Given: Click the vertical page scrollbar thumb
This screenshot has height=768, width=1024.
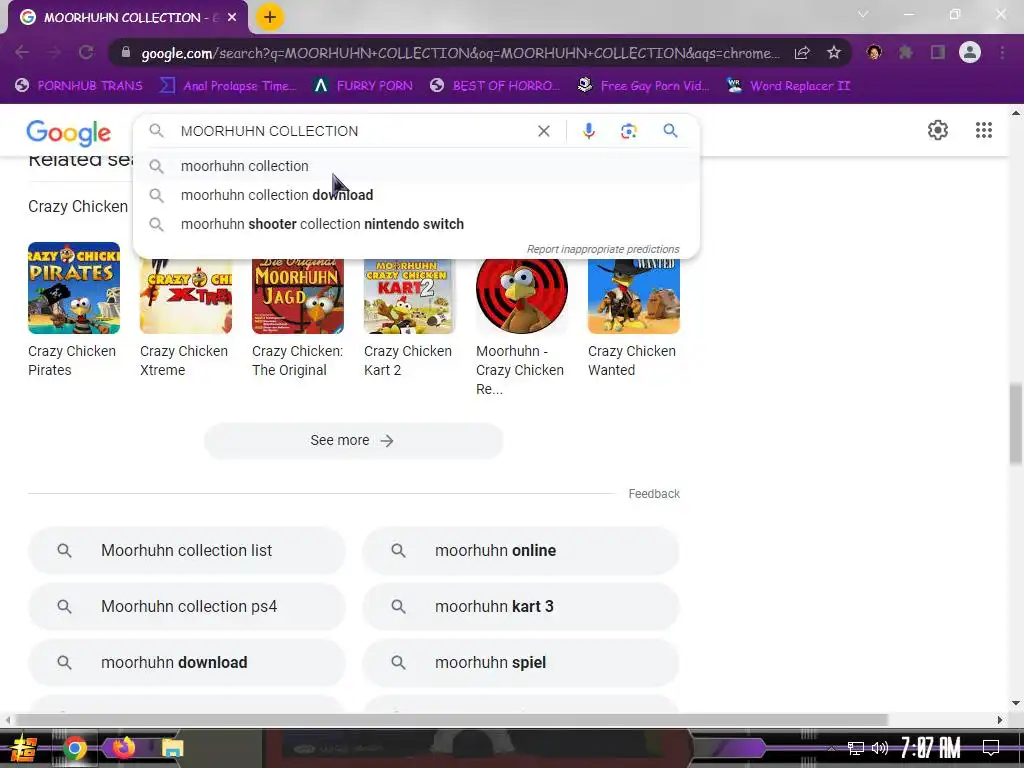Looking at the screenshot, I should pos(1016,424).
